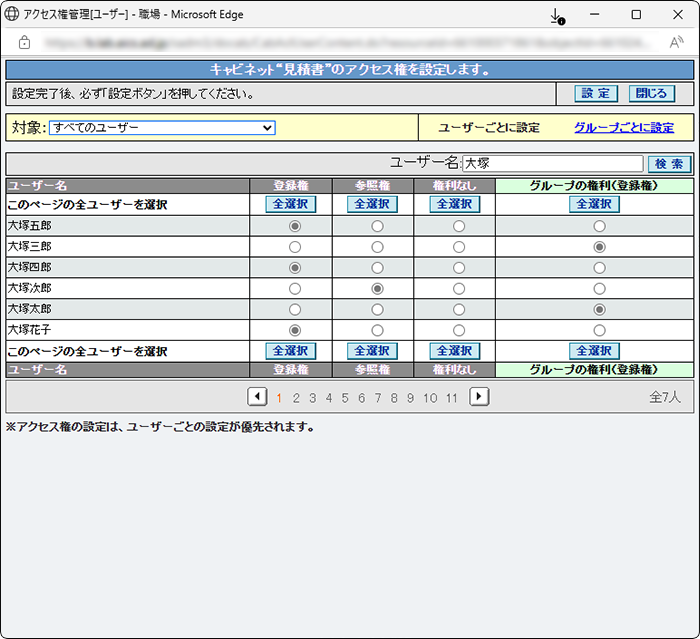Click the Read aloud icon in address bar
This screenshot has height=639, width=700.
(x=676, y=42)
